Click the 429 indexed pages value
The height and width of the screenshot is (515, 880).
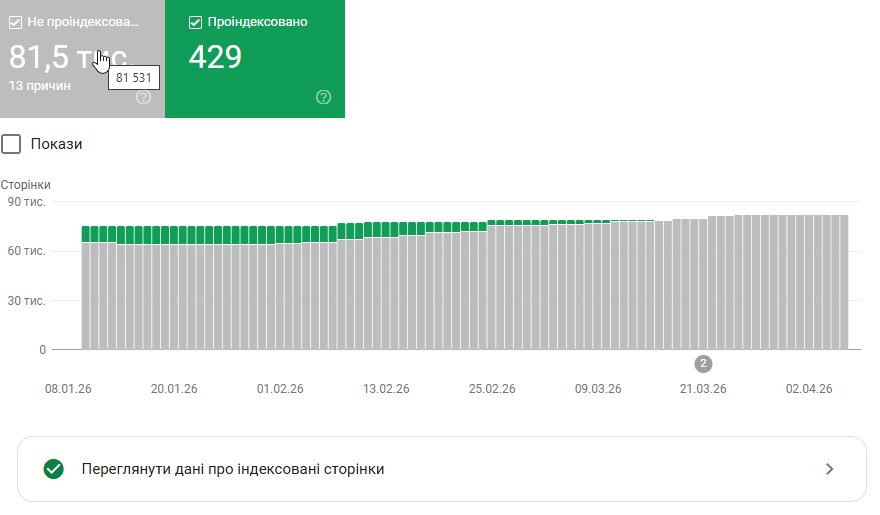tap(215, 57)
